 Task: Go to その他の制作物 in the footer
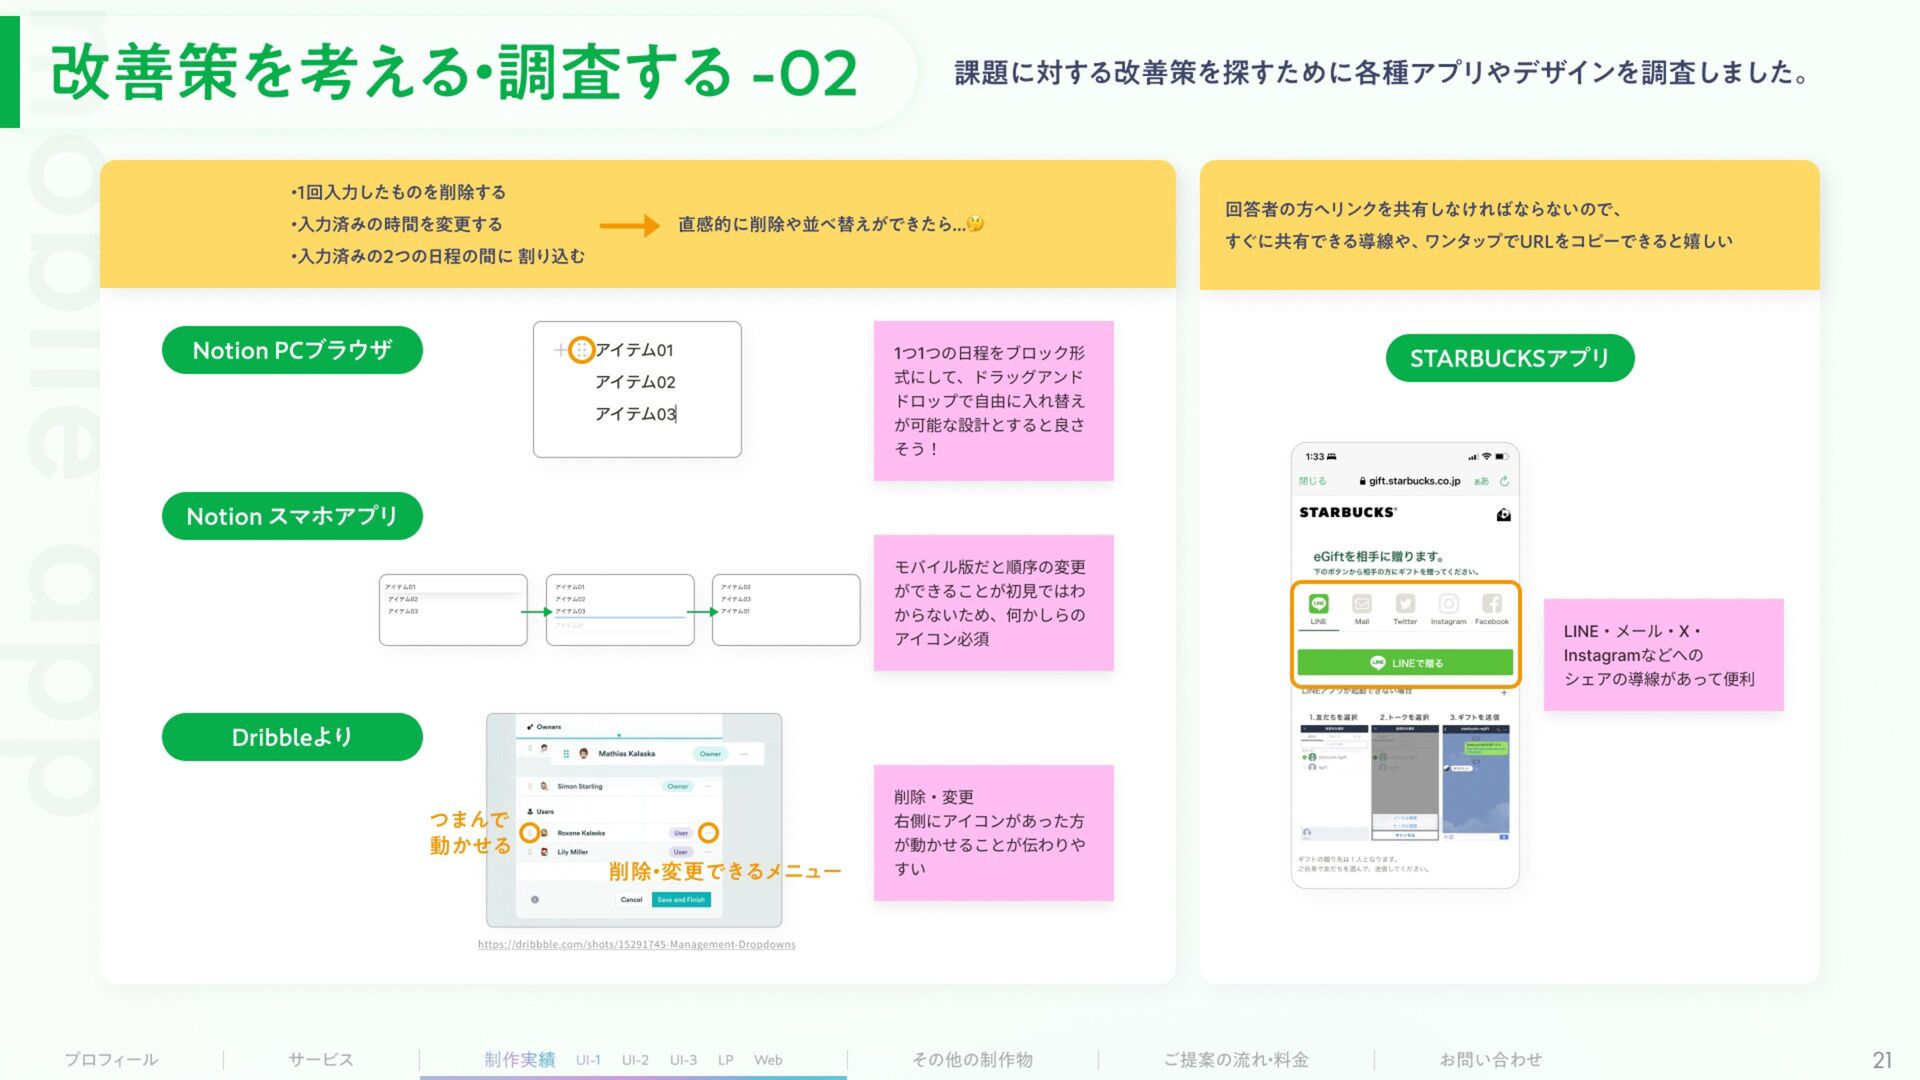[972, 1059]
